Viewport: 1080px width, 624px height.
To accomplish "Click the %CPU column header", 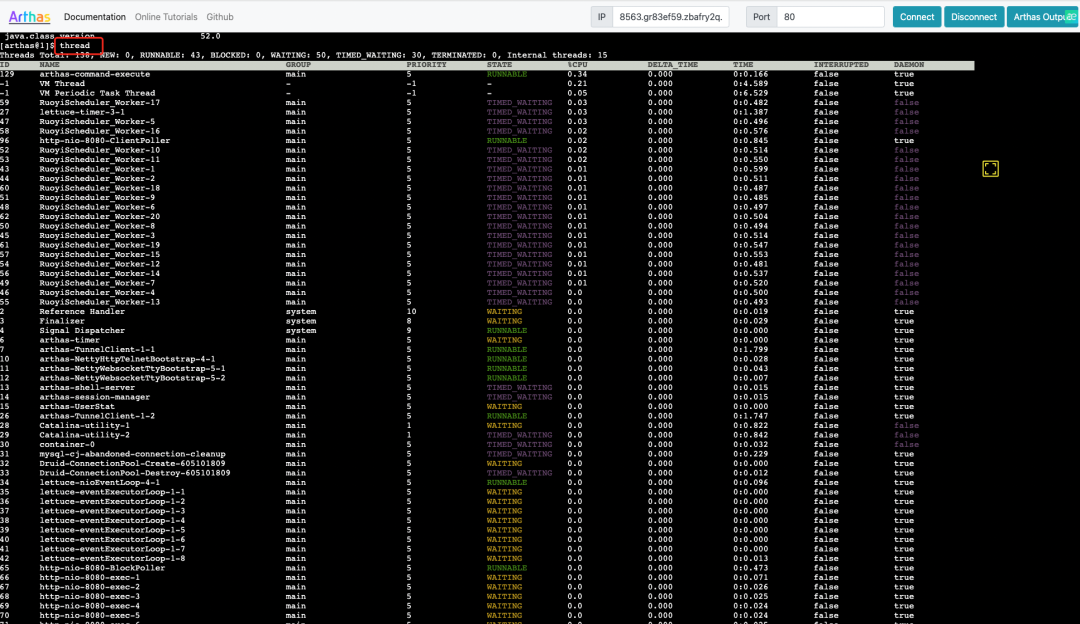I will tap(577, 65).
